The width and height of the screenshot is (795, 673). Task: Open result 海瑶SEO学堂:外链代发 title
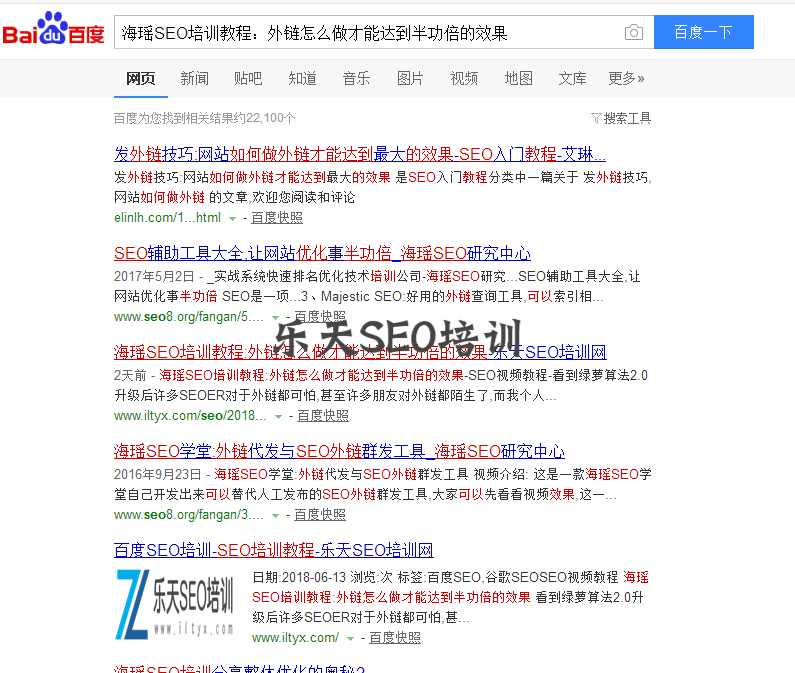[339, 451]
